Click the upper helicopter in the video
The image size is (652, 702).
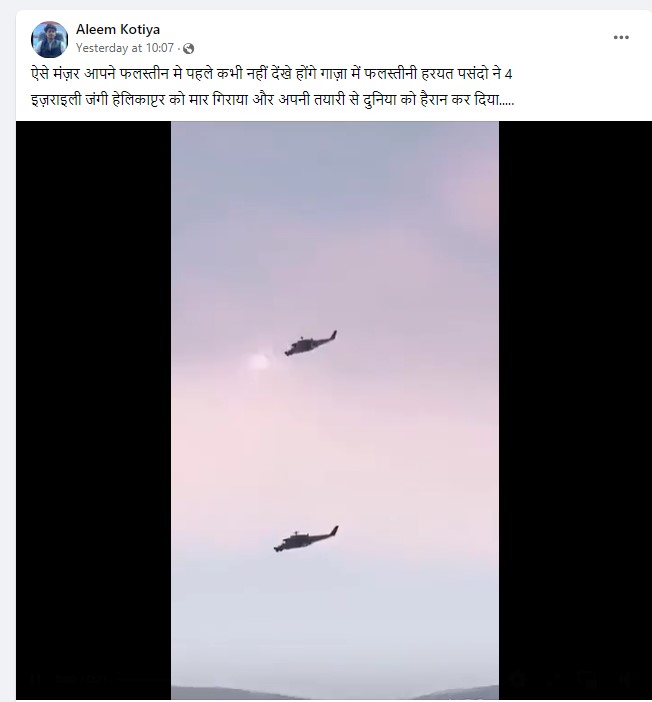(x=311, y=343)
